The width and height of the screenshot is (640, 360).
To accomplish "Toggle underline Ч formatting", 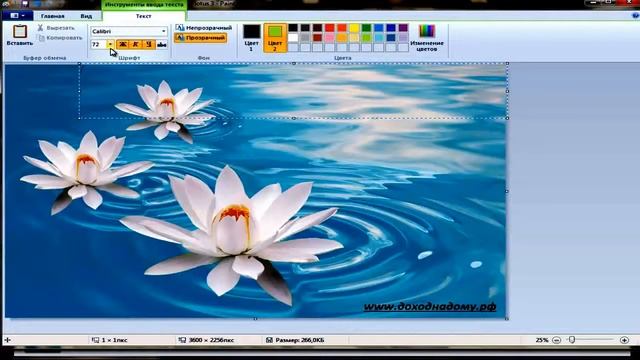I will click(x=149, y=44).
